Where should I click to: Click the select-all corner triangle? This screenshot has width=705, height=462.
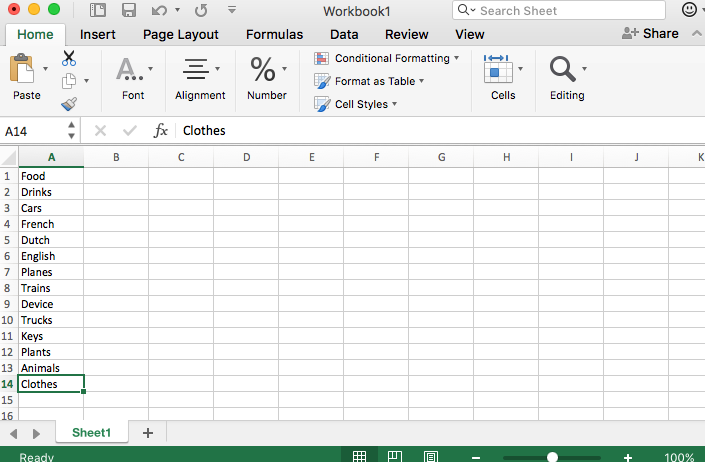pos(9,157)
